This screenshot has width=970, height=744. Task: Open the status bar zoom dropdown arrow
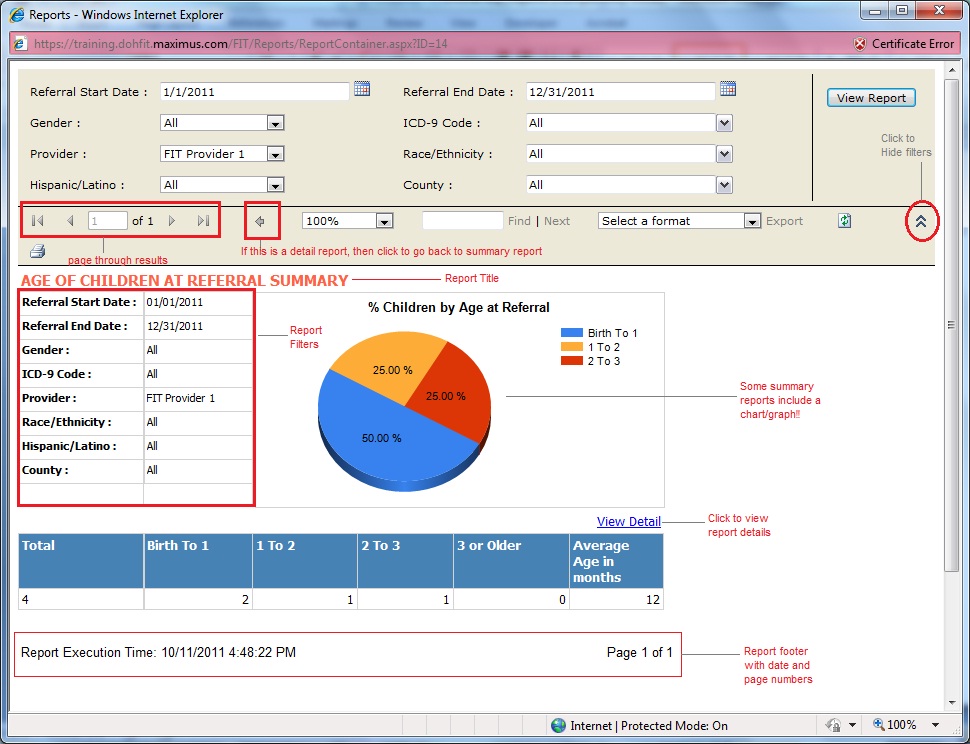(x=935, y=725)
